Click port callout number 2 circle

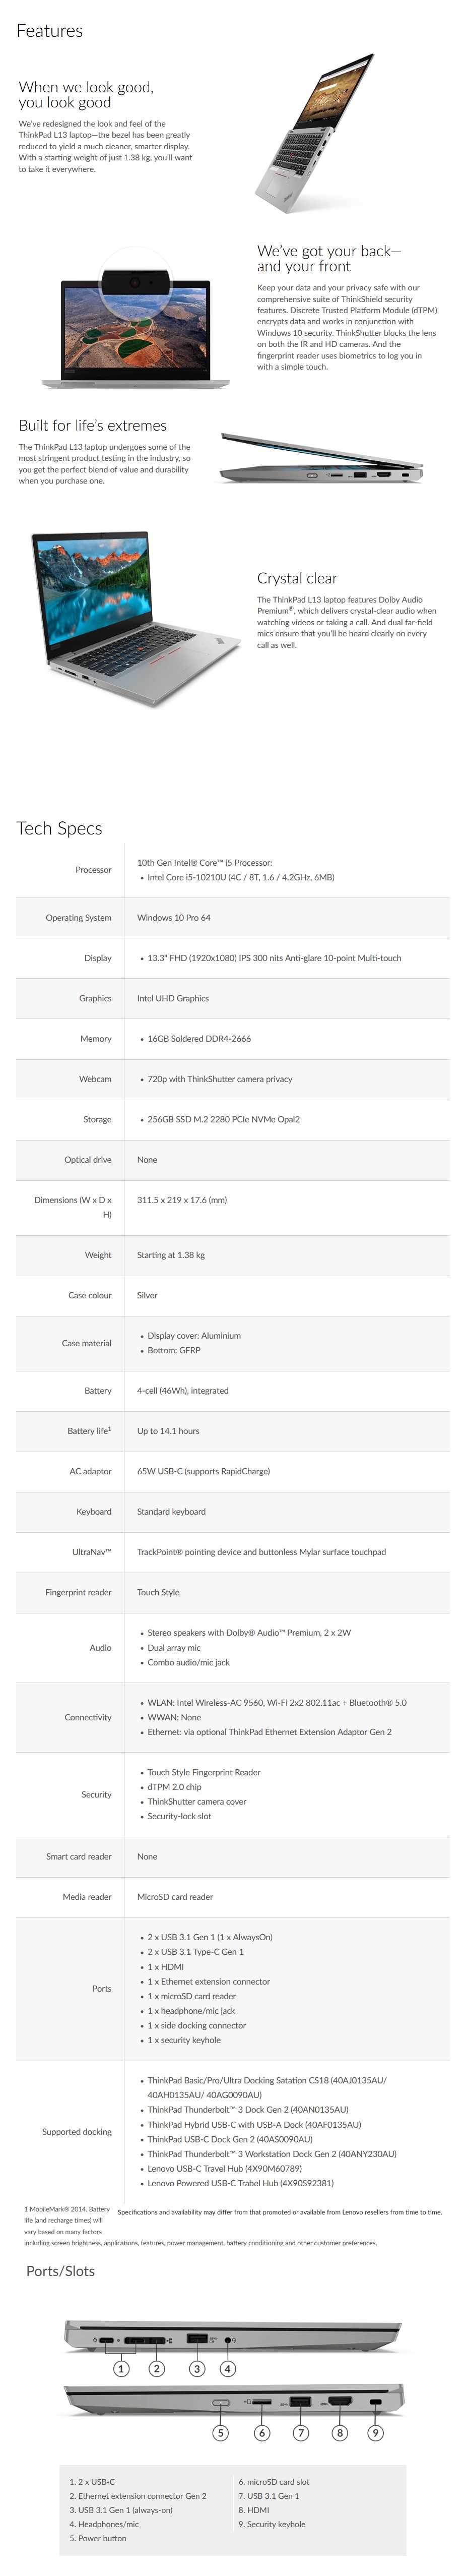click(x=157, y=2368)
